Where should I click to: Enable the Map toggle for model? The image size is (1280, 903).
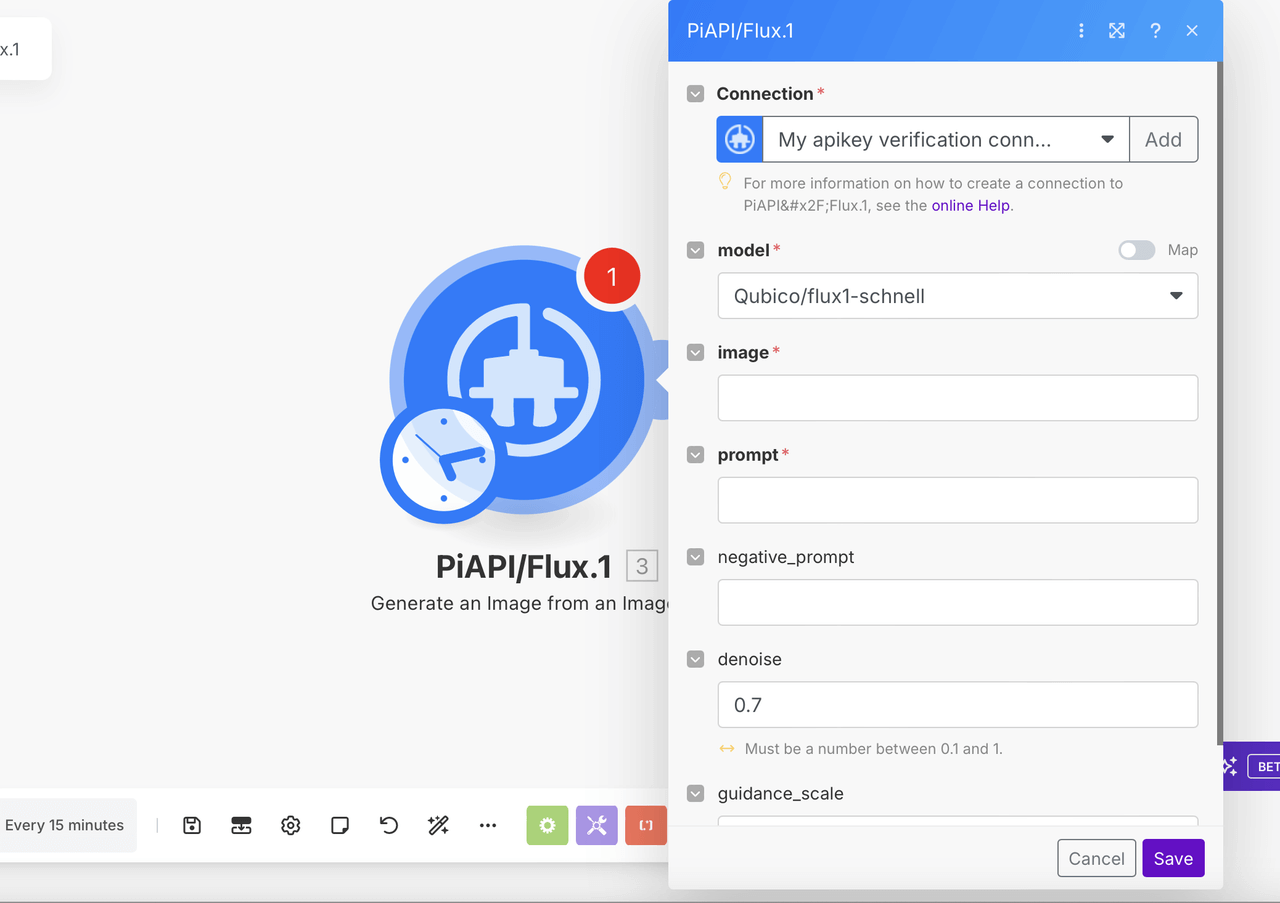pos(1136,250)
